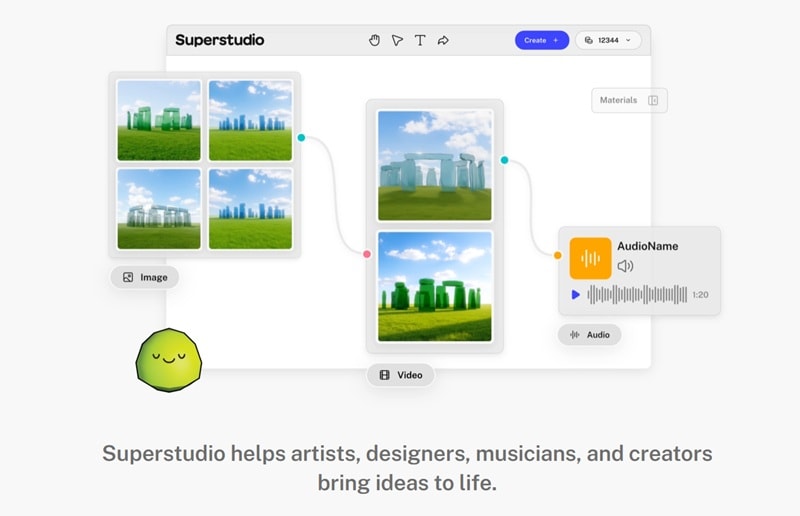Click the Image node label
Screen dimensions: 800x516
(145, 277)
